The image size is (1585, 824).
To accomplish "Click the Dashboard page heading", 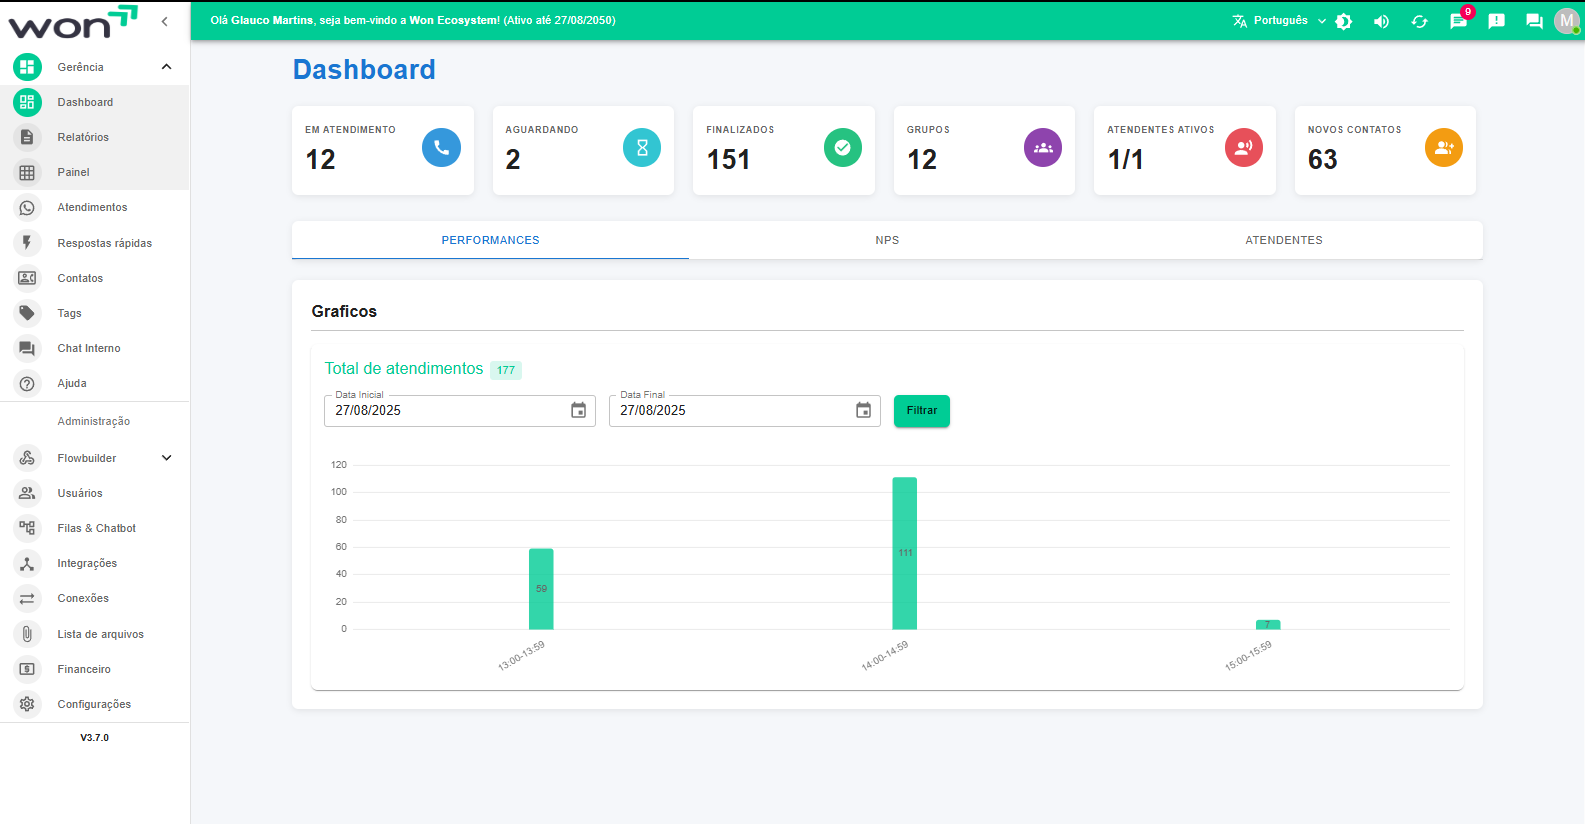I will point(364,69).
